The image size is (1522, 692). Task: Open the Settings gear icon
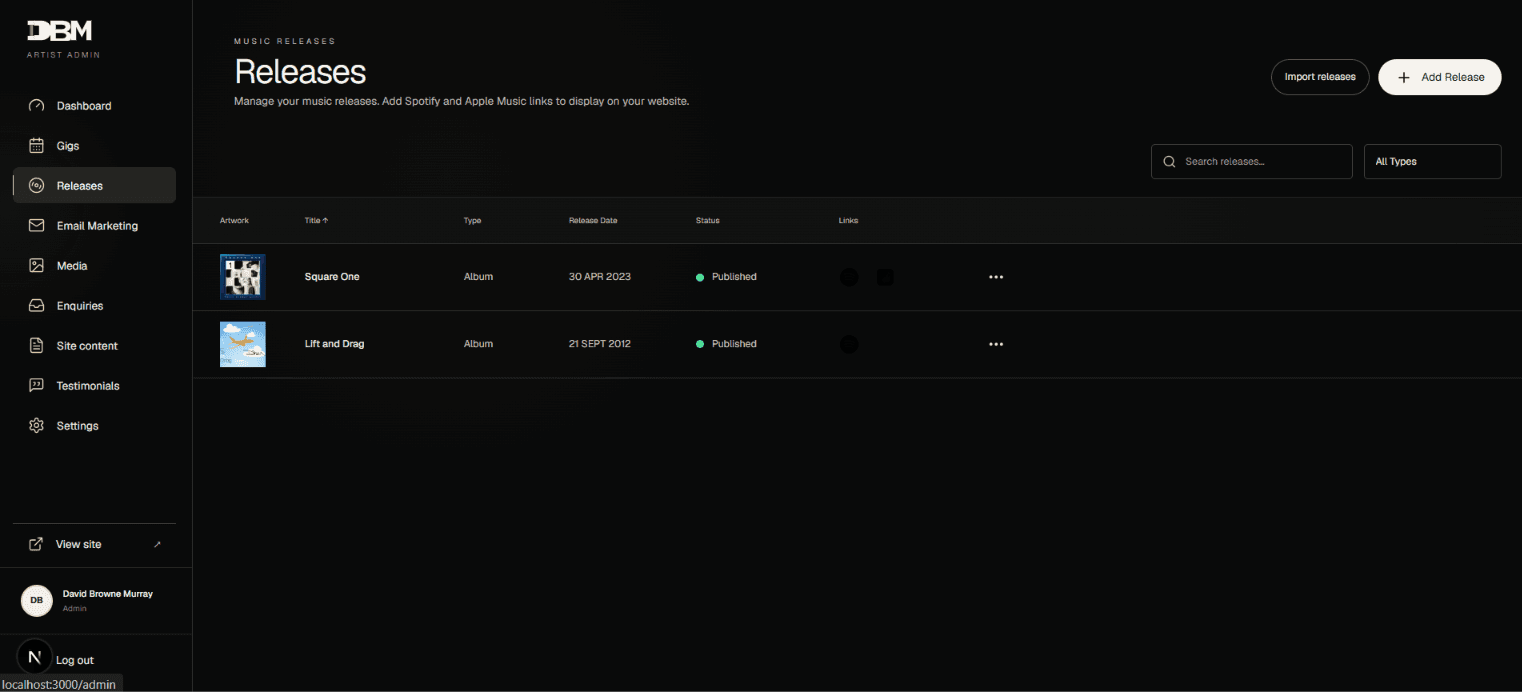point(37,426)
